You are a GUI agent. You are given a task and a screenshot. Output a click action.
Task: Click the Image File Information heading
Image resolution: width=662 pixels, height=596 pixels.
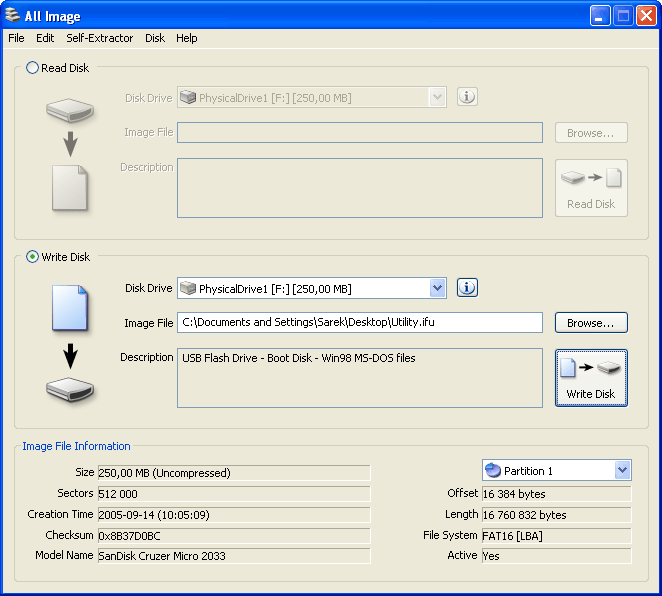click(x=76, y=446)
